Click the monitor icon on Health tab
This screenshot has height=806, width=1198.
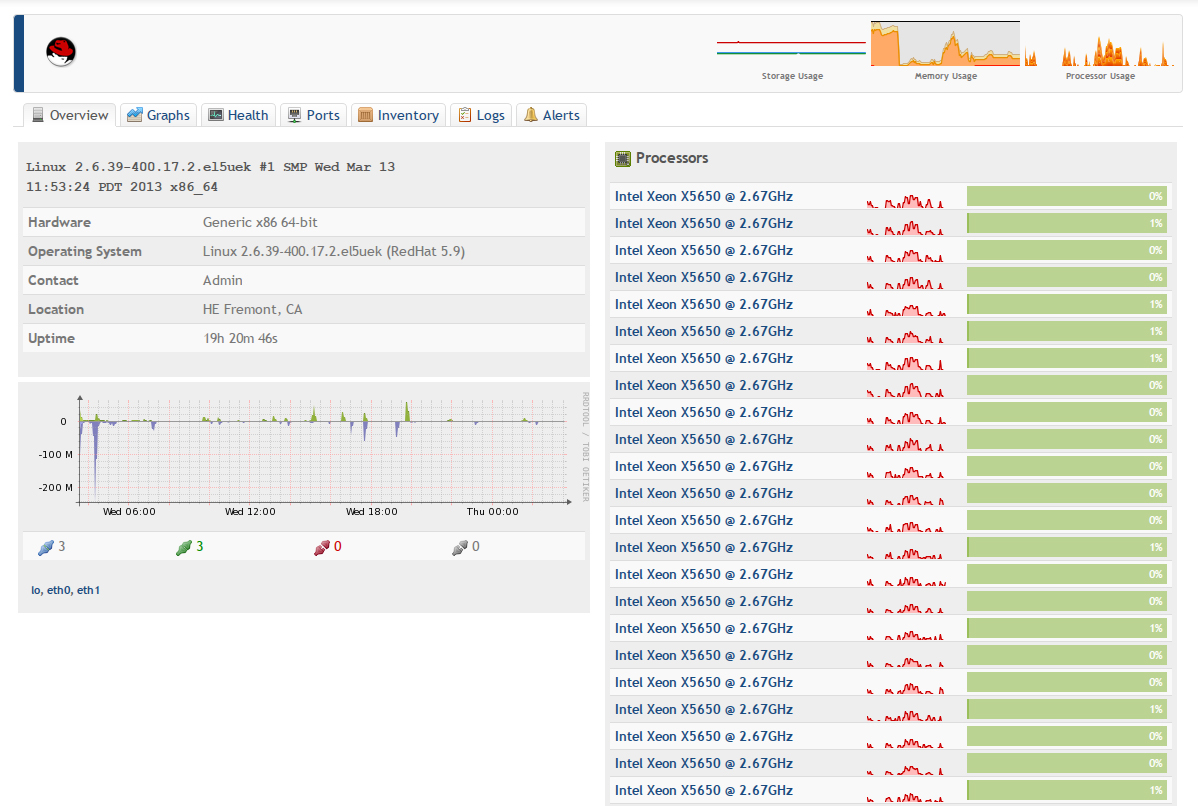tap(215, 115)
